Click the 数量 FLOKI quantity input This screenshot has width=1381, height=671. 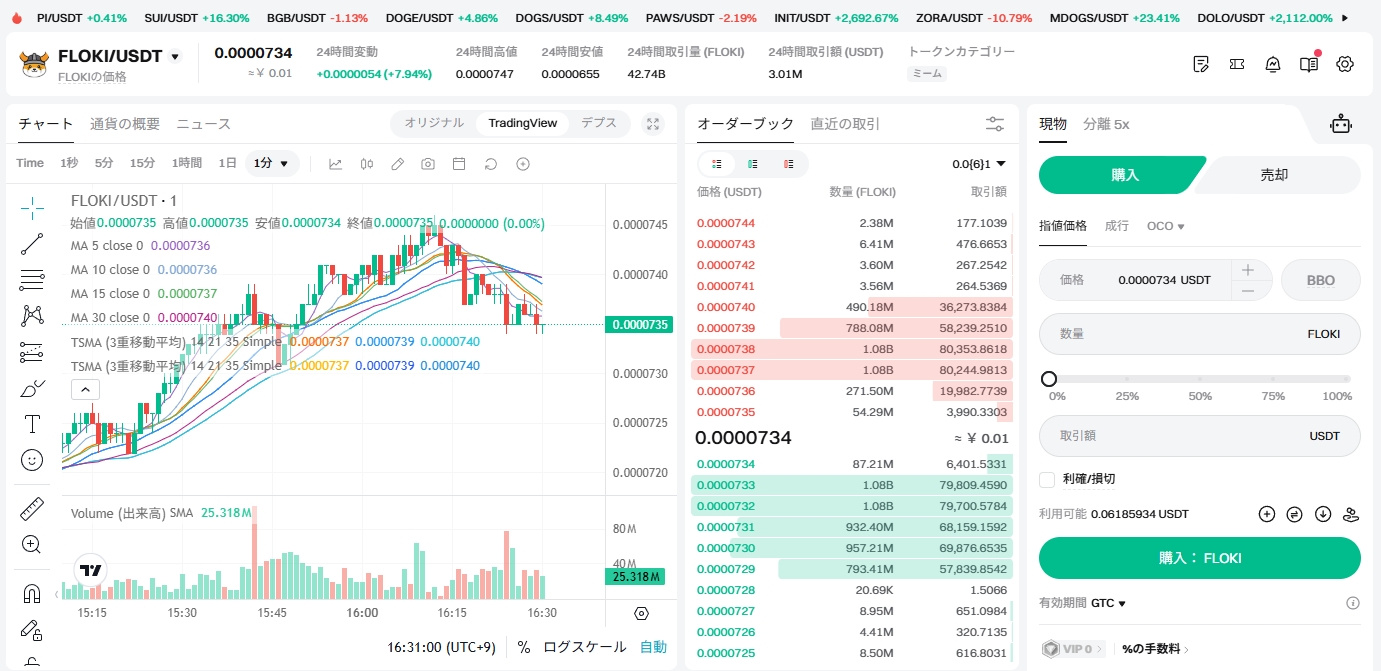coord(1200,334)
